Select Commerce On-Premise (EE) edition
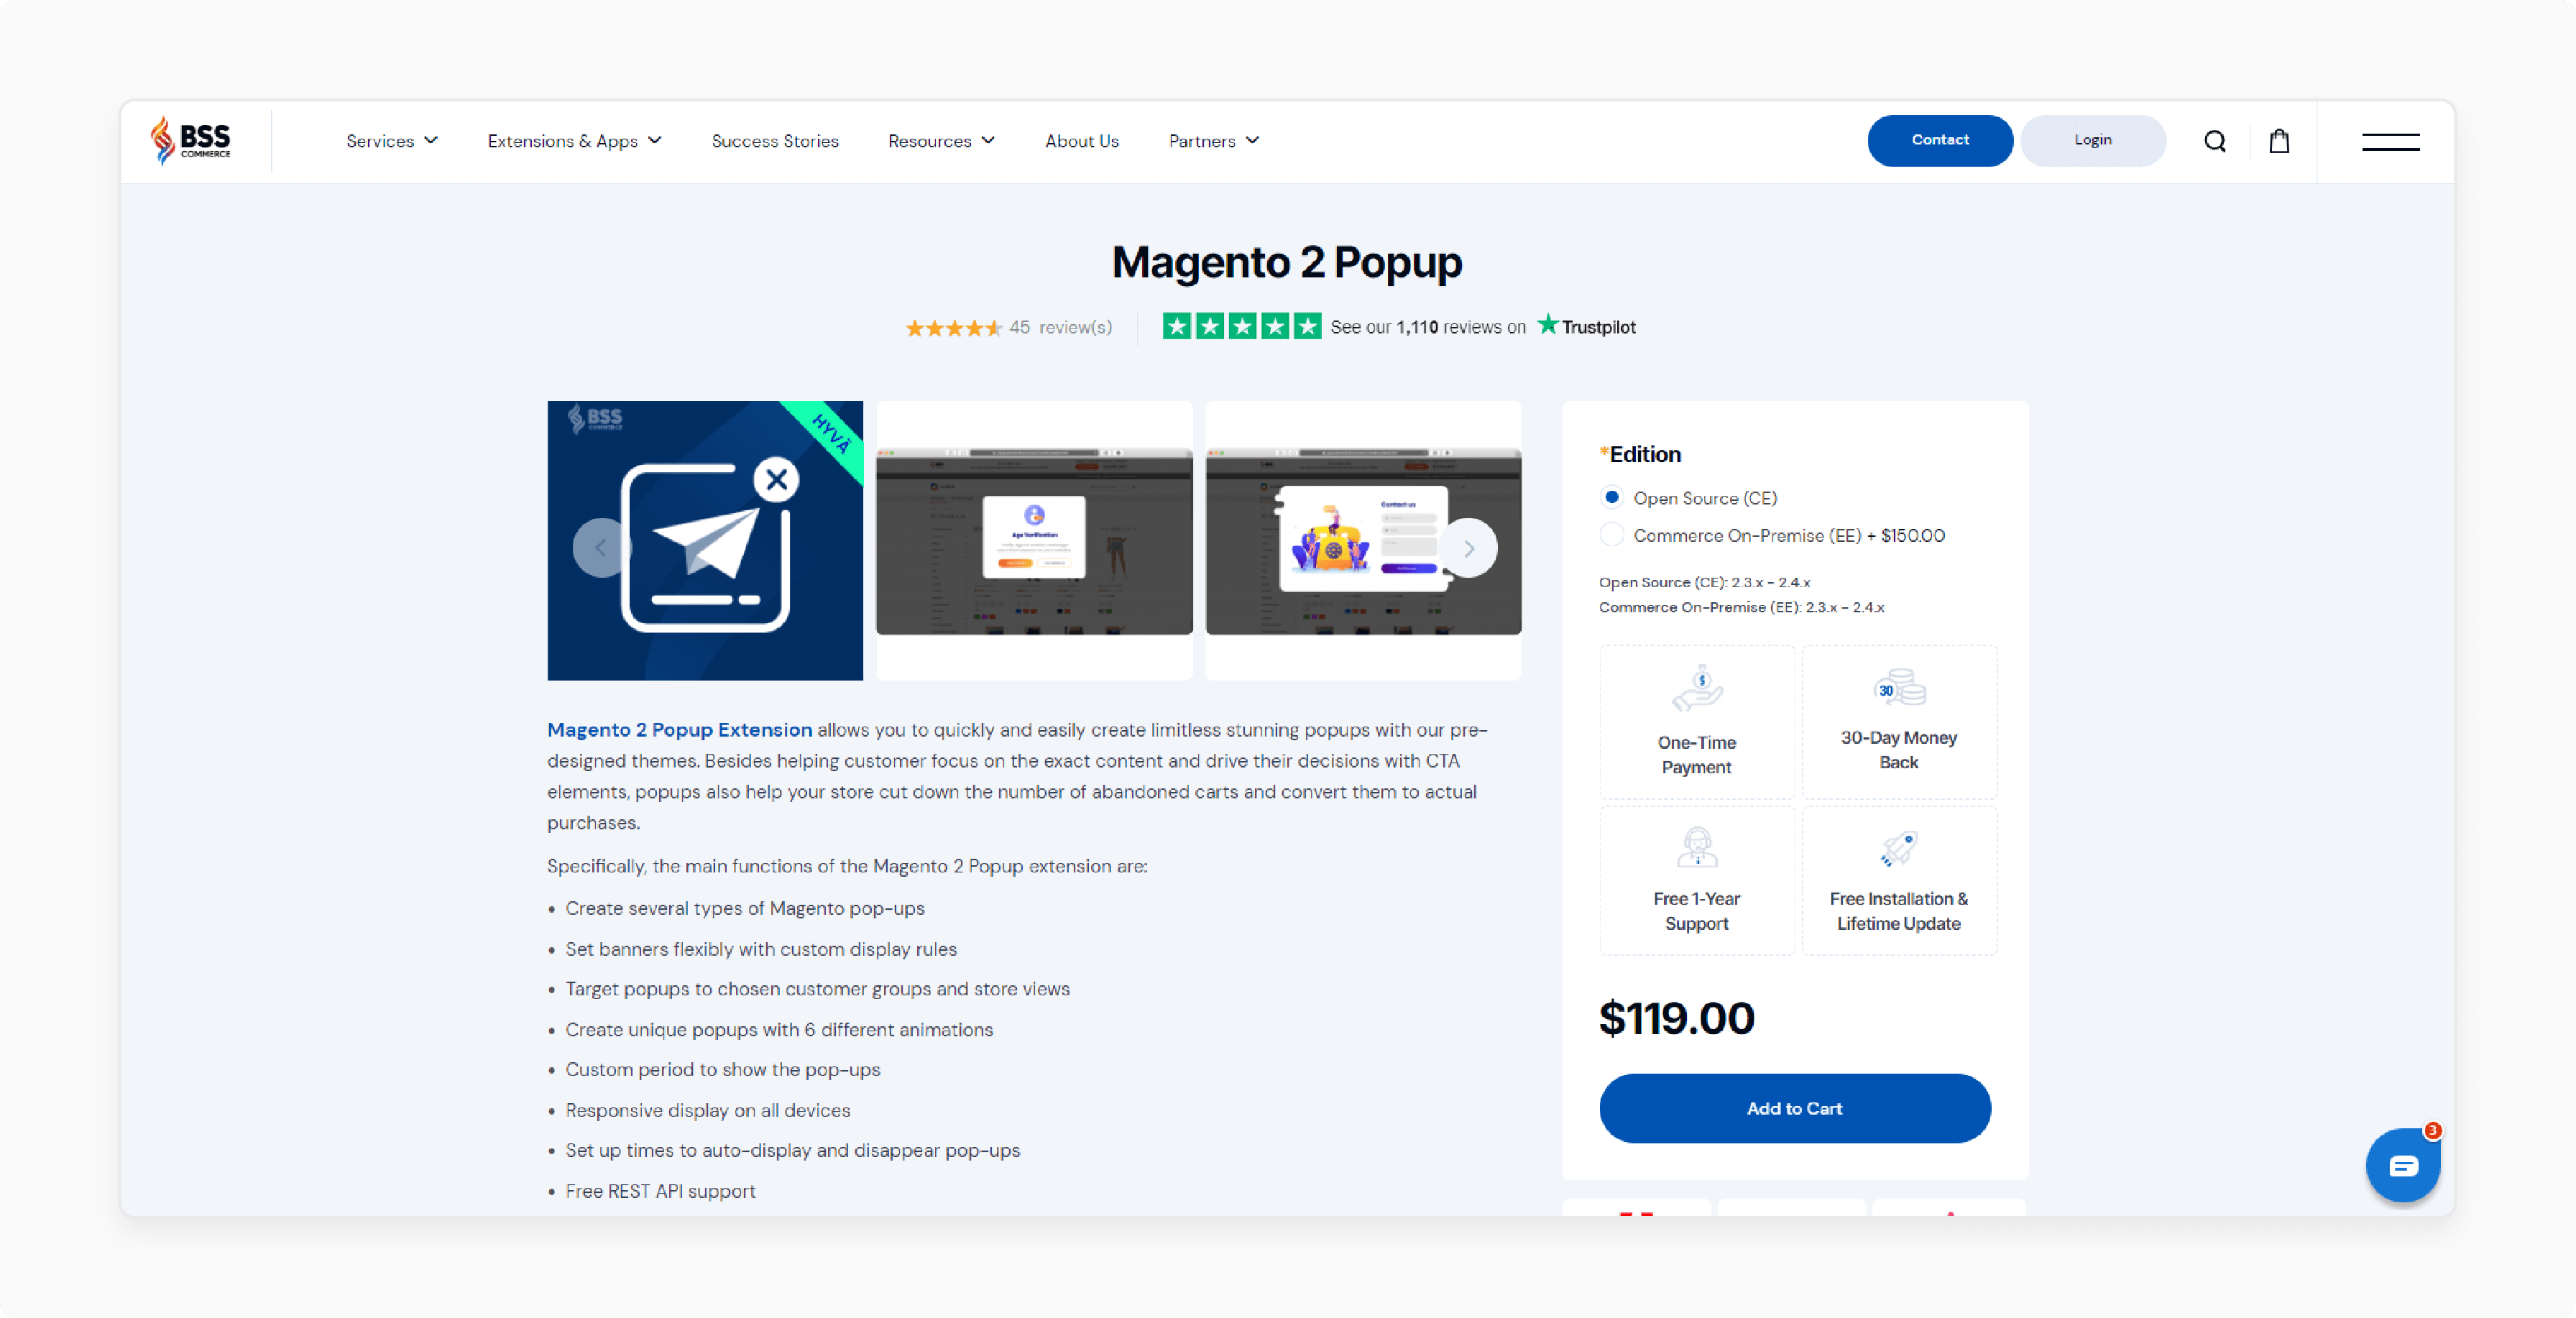This screenshot has width=2576, height=1318. click(1612, 534)
